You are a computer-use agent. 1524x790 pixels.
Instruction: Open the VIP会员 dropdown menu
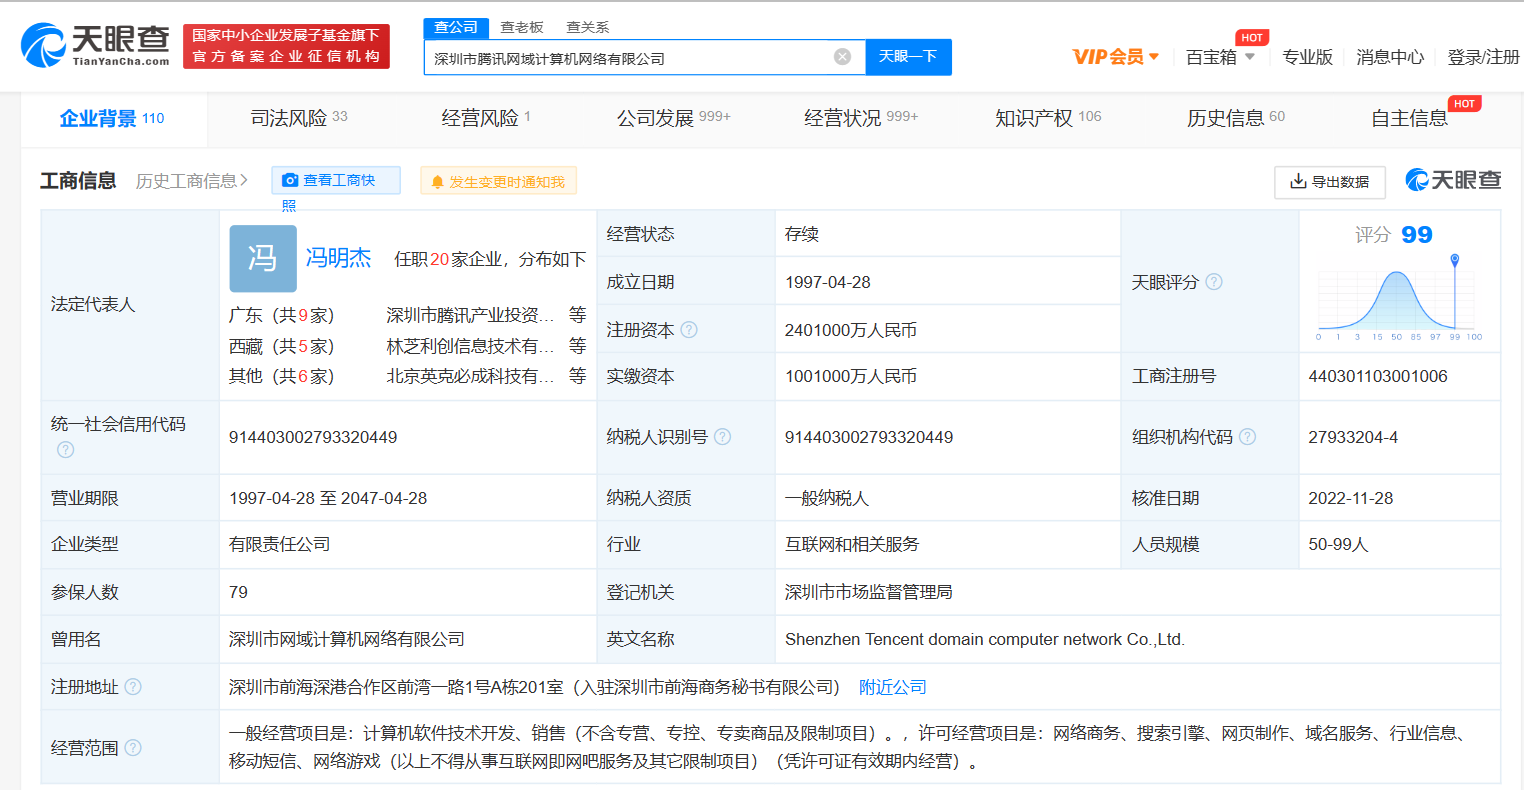(x=1115, y=57)
